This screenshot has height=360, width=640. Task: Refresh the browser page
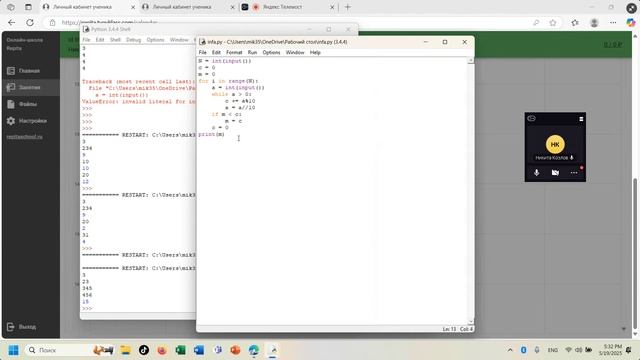(x=30, y=23)
